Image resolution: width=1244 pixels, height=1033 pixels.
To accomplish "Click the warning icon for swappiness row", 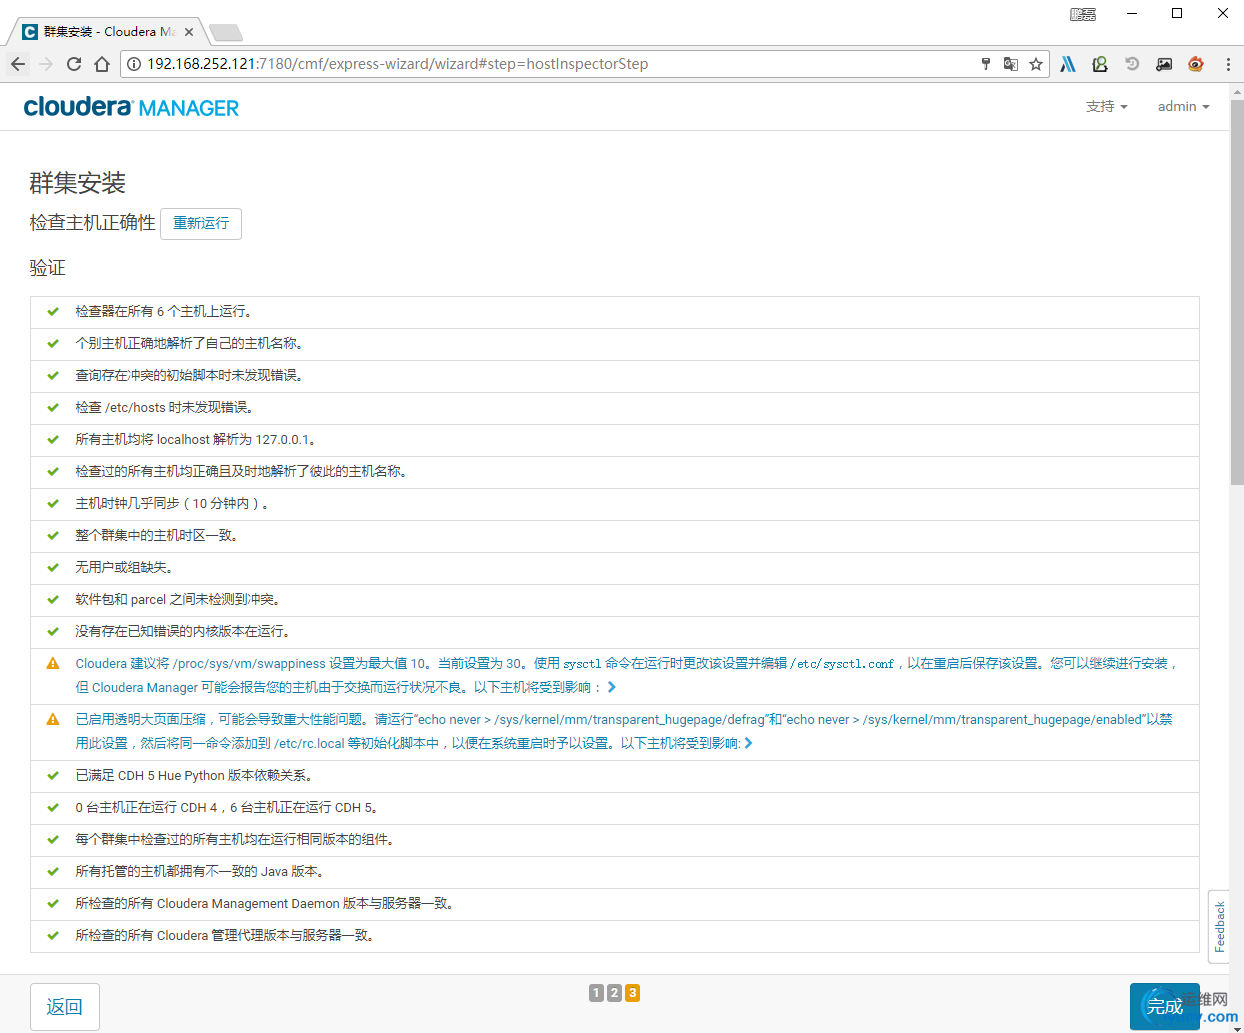I will pyautogui.click(x=53, y=663).
